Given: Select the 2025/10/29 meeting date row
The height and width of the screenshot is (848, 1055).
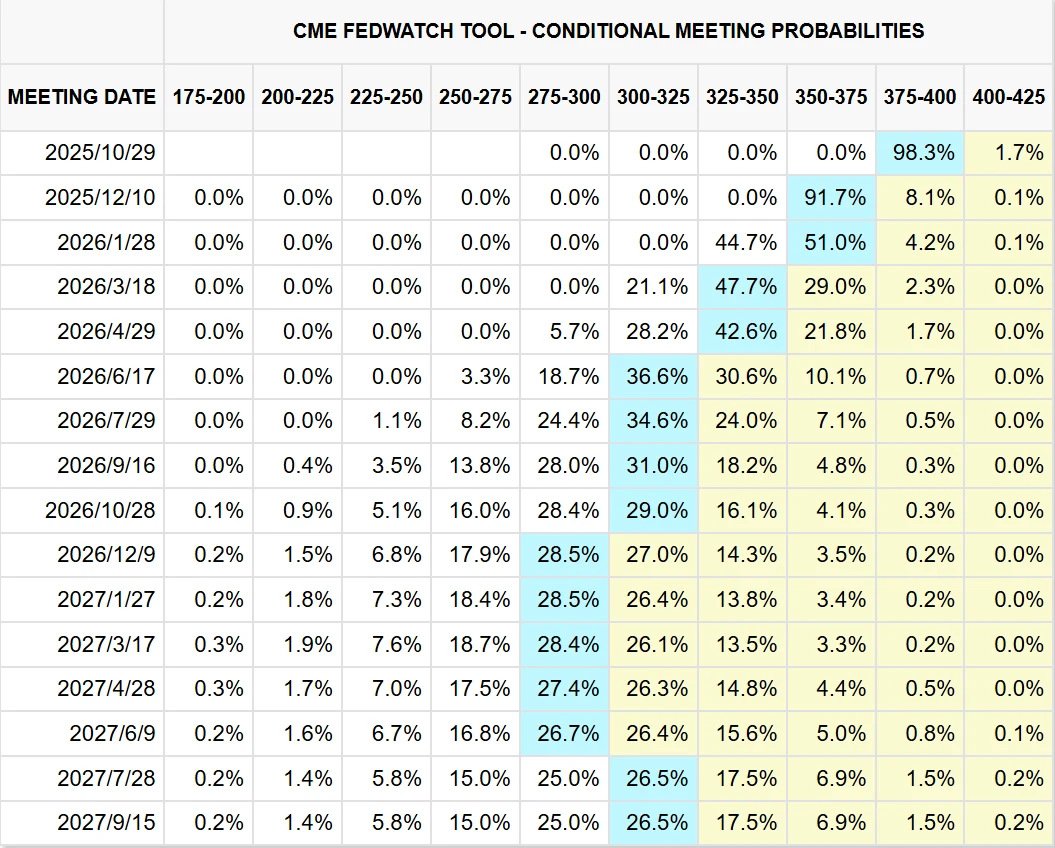Looking at the screenshot, I should click(x=100, y=153).
